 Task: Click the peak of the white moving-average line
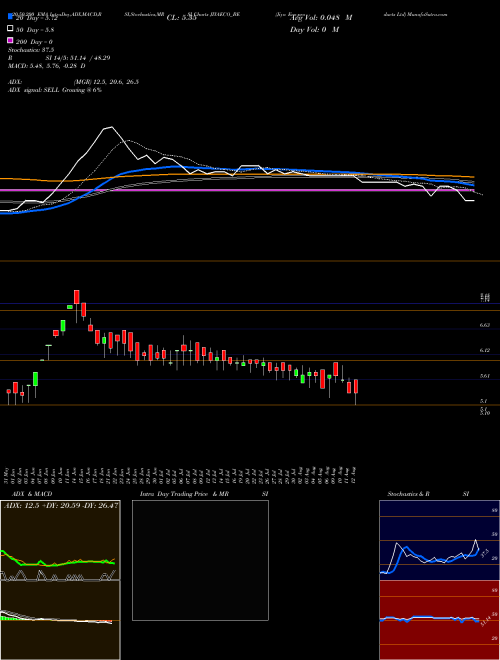point(110,127)
